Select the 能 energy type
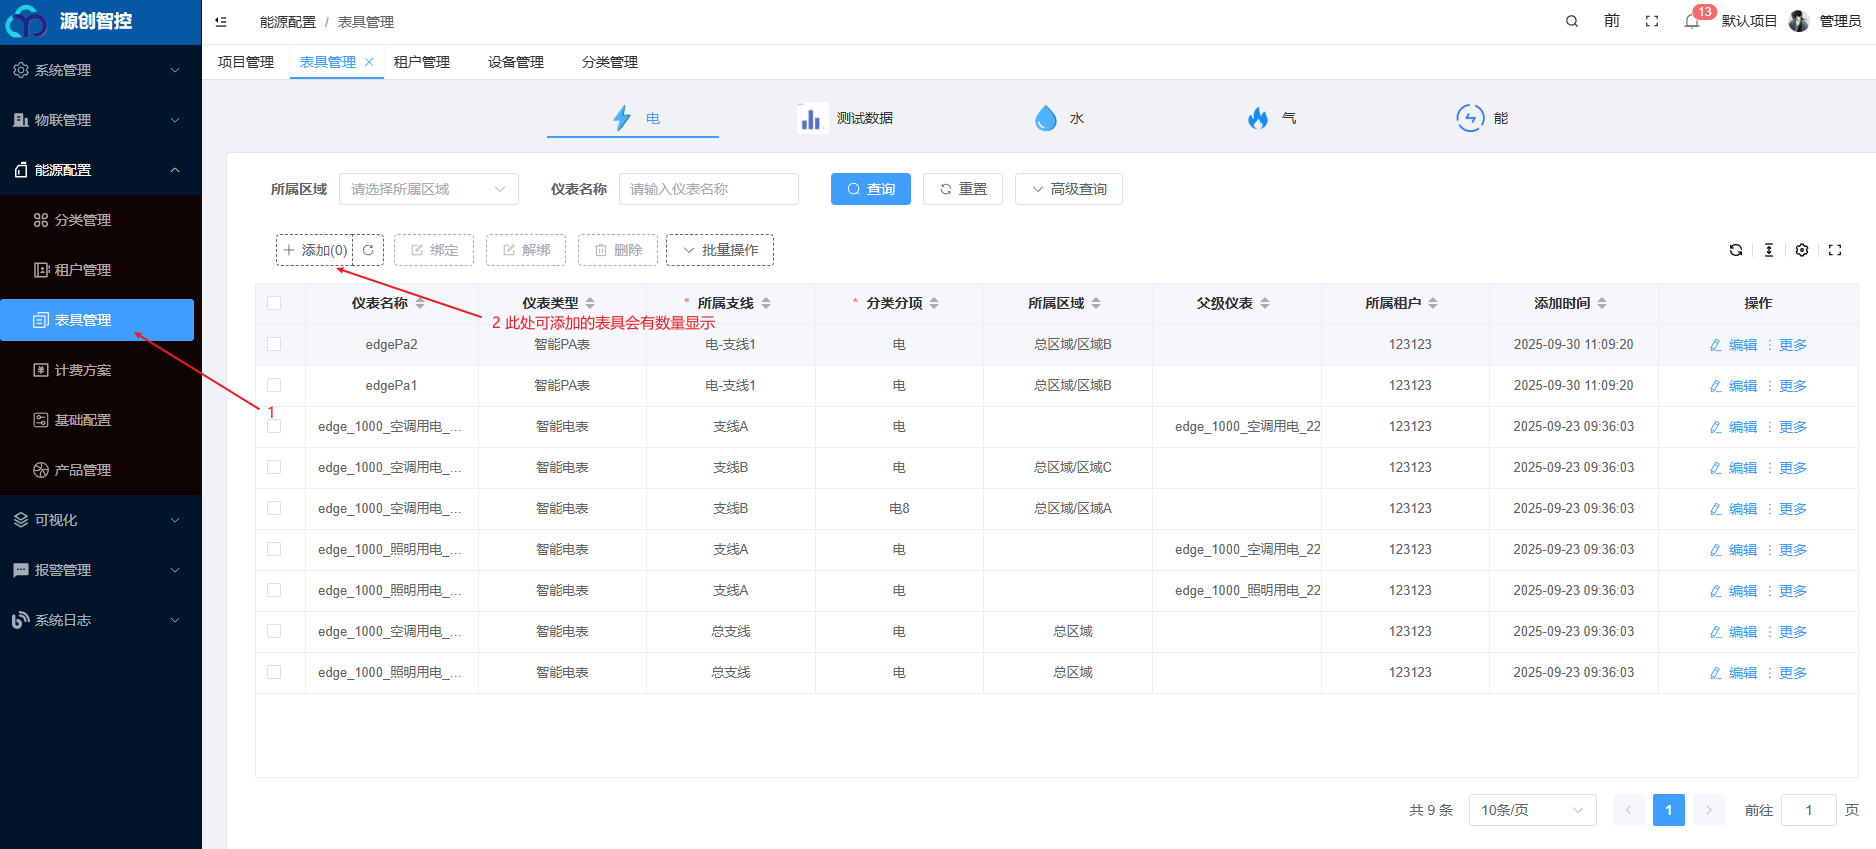 click(1482, 118)
